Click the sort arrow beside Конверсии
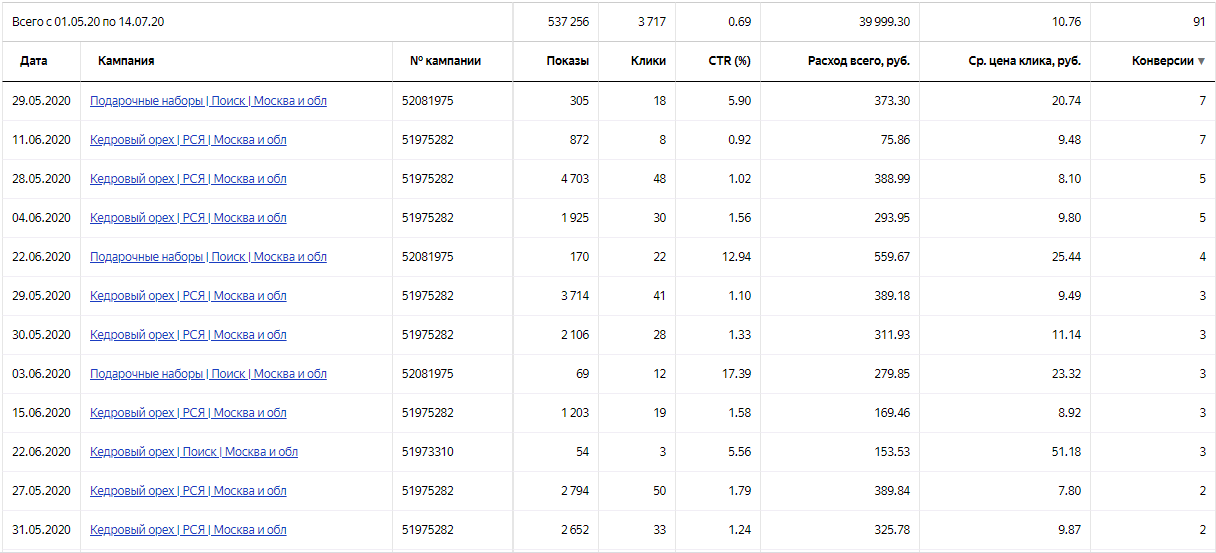Viewport: 1216px width, 553px height. click(x=1201, y=62)
